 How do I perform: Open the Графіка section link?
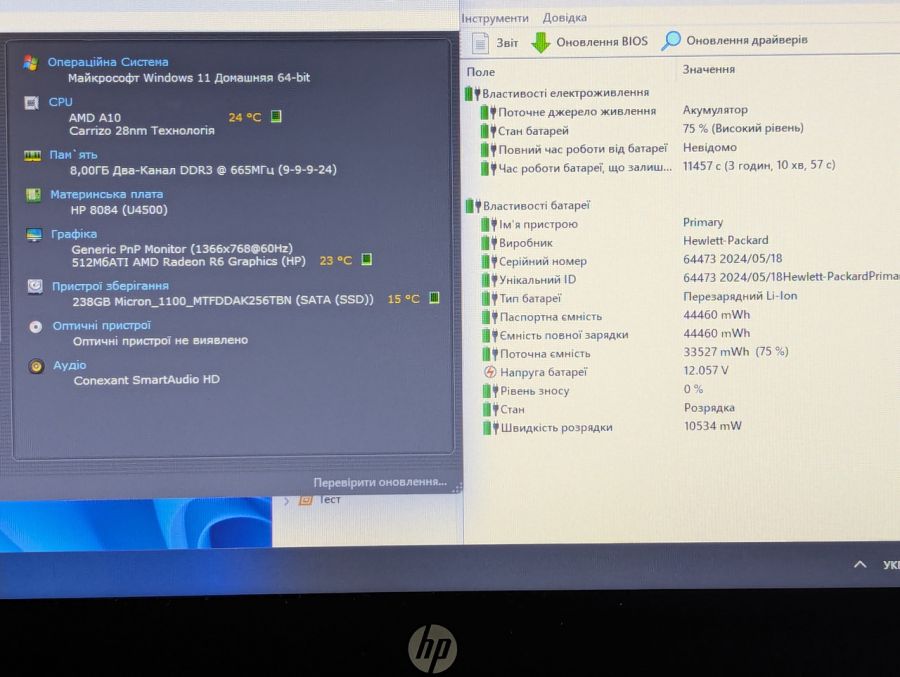73,234
